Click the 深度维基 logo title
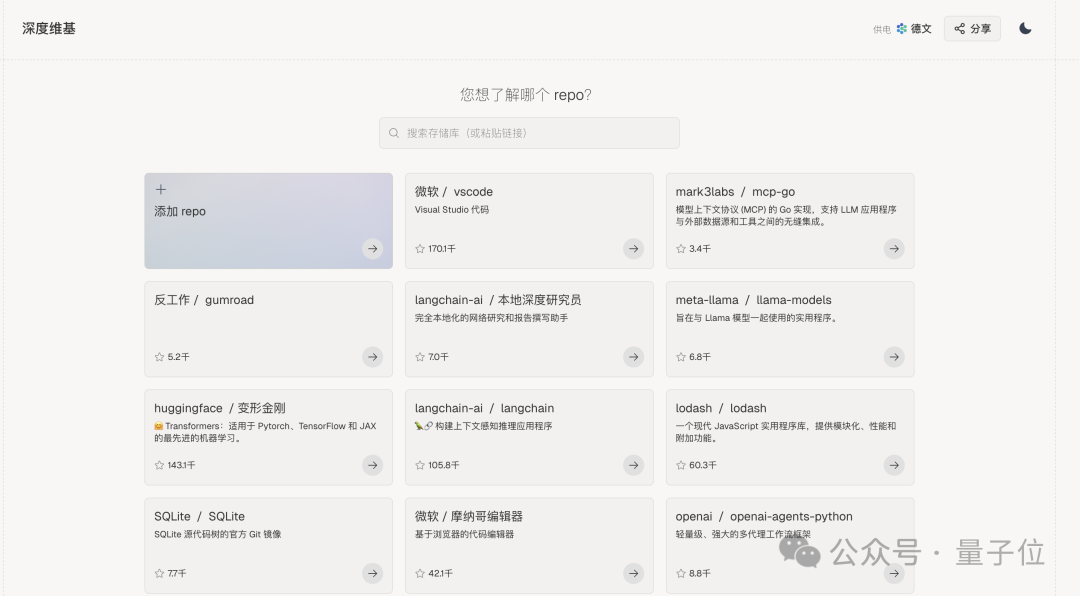 click(x=49, y=28)
